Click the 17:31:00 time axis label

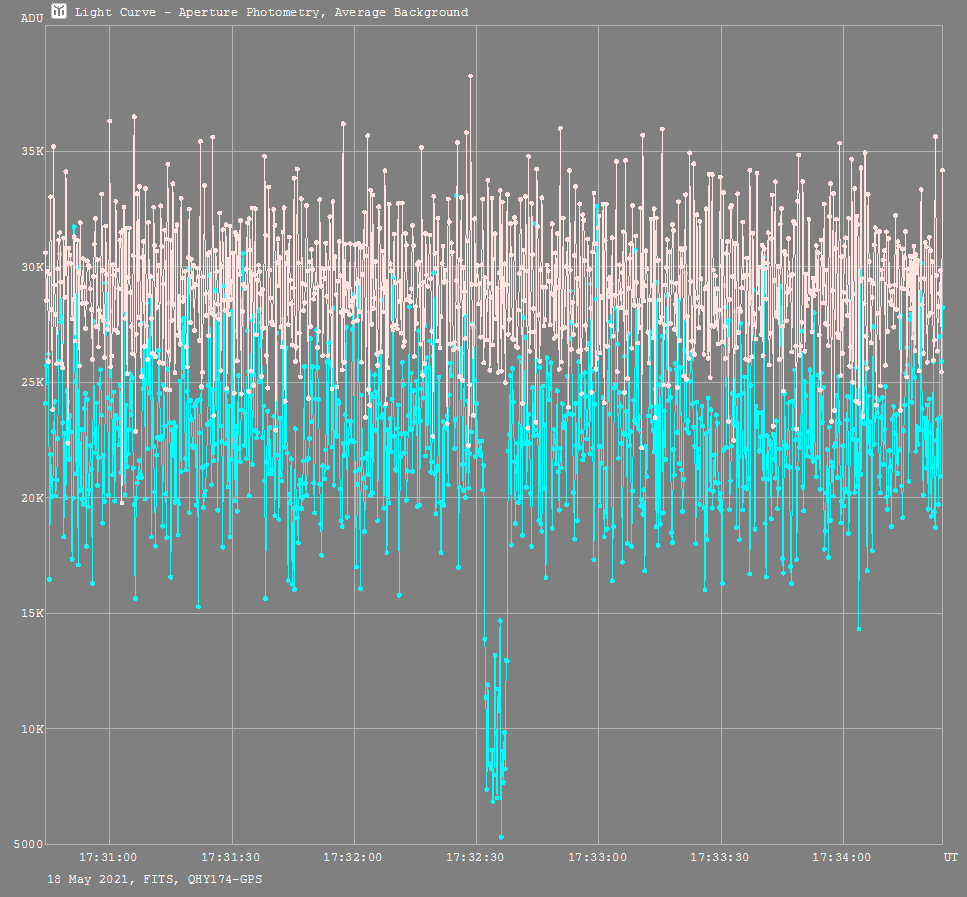tap(108, 858)
